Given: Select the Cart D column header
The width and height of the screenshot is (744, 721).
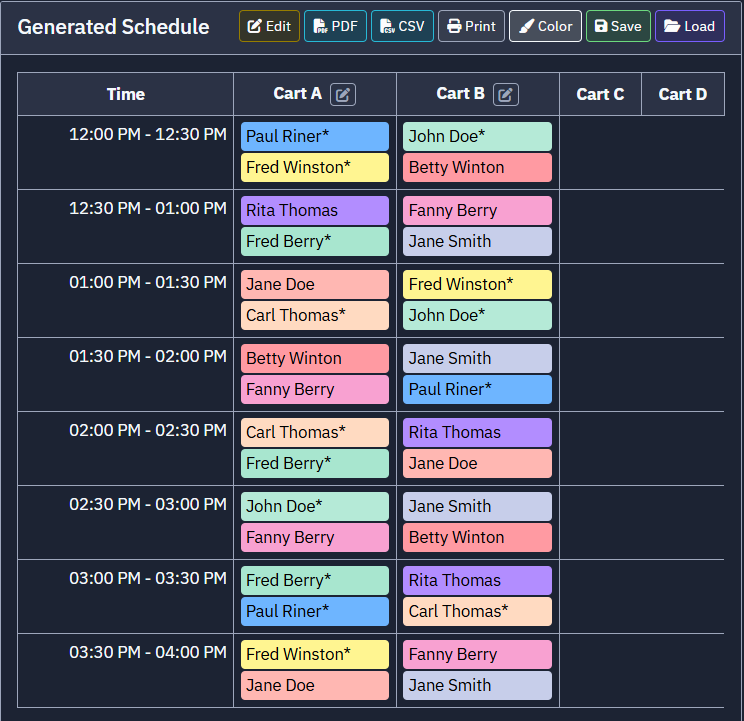Looking at the screenshot, I should click(683, 94).
